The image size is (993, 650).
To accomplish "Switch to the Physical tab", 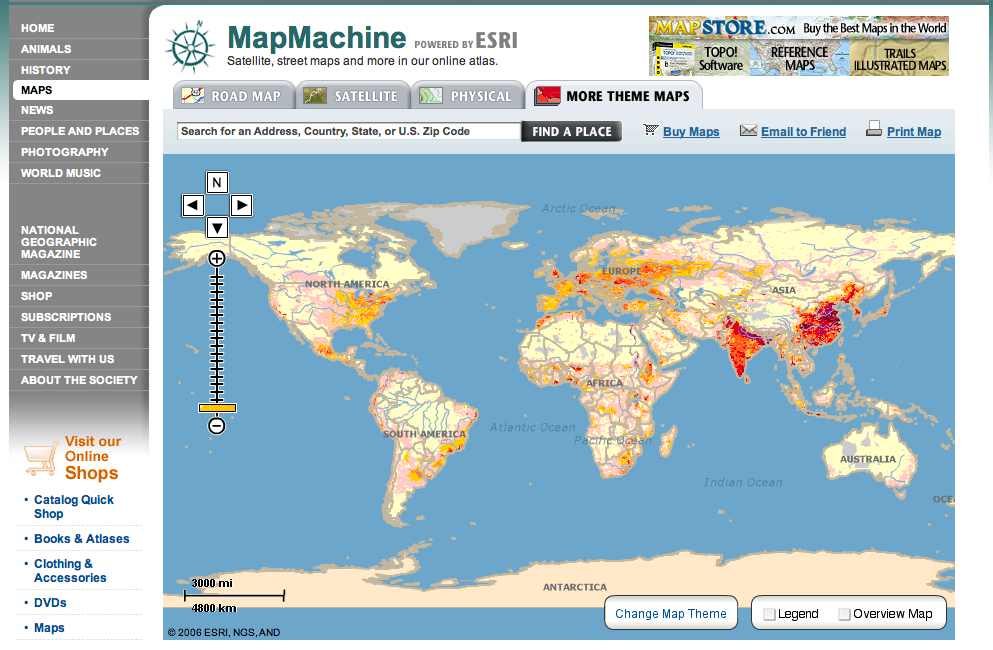I will 468,96.
